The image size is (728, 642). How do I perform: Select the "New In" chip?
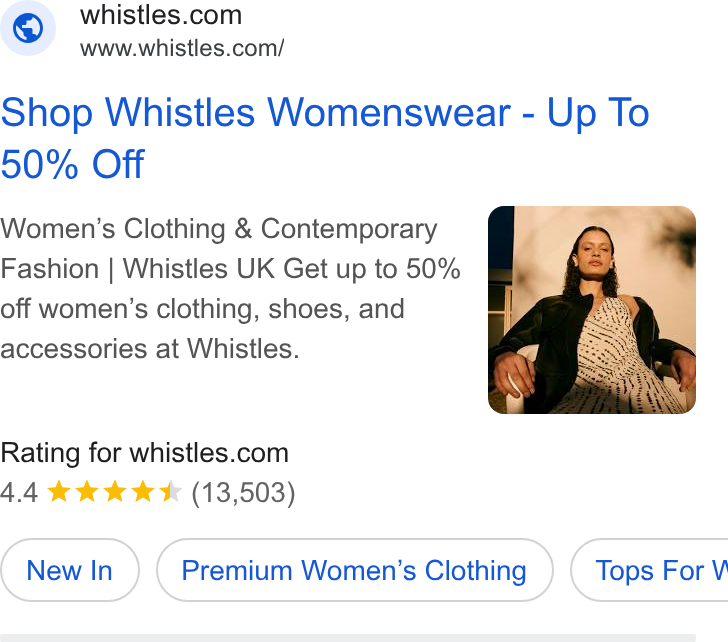[x=70, y=570]
